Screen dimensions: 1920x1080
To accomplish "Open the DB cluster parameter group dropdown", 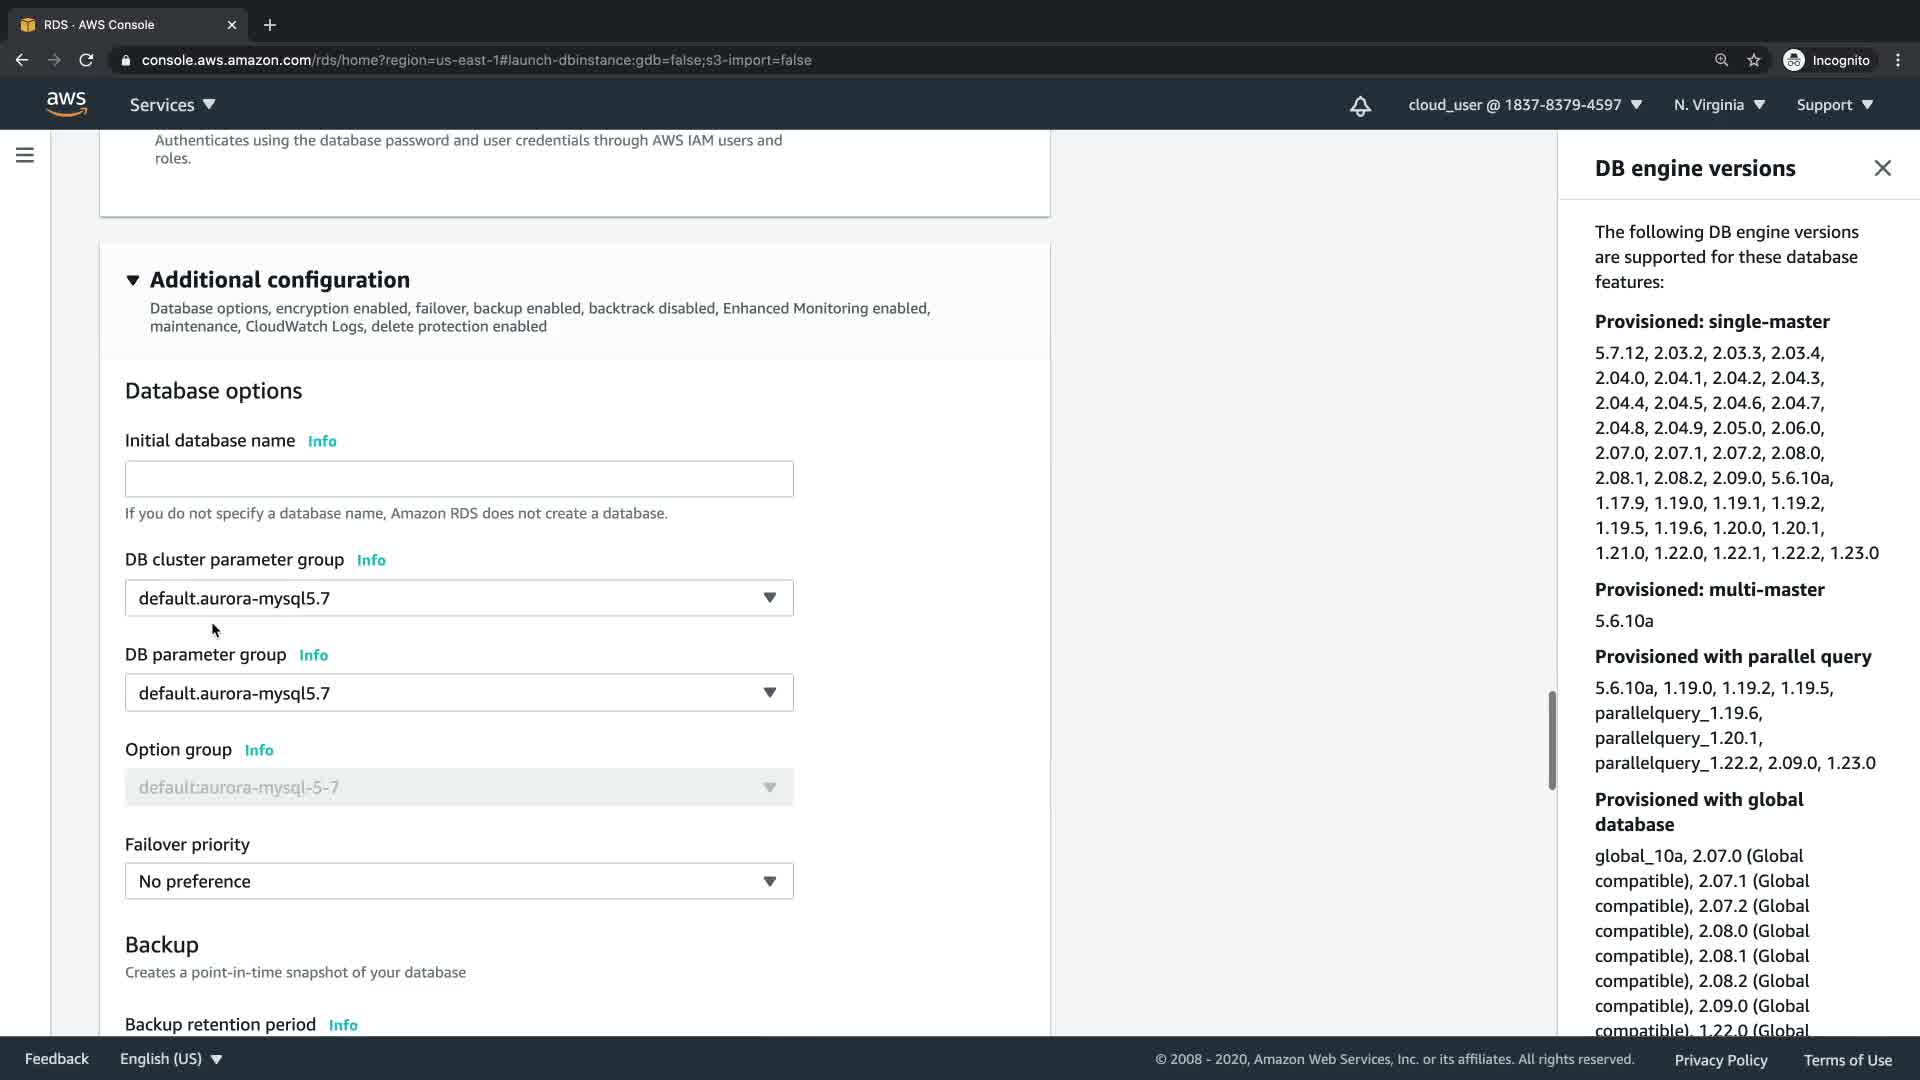I will [459, 598].
